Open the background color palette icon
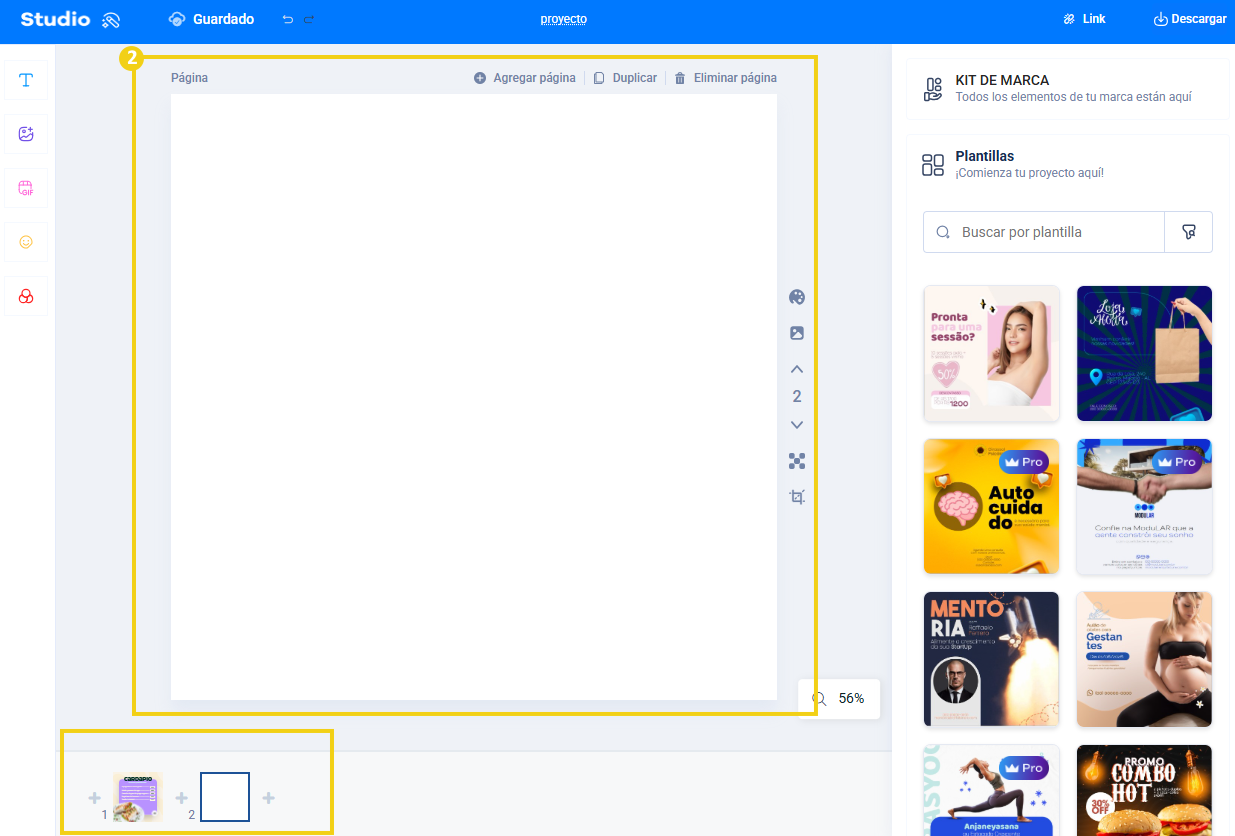Screen dimensions: 1235x836 797,297
